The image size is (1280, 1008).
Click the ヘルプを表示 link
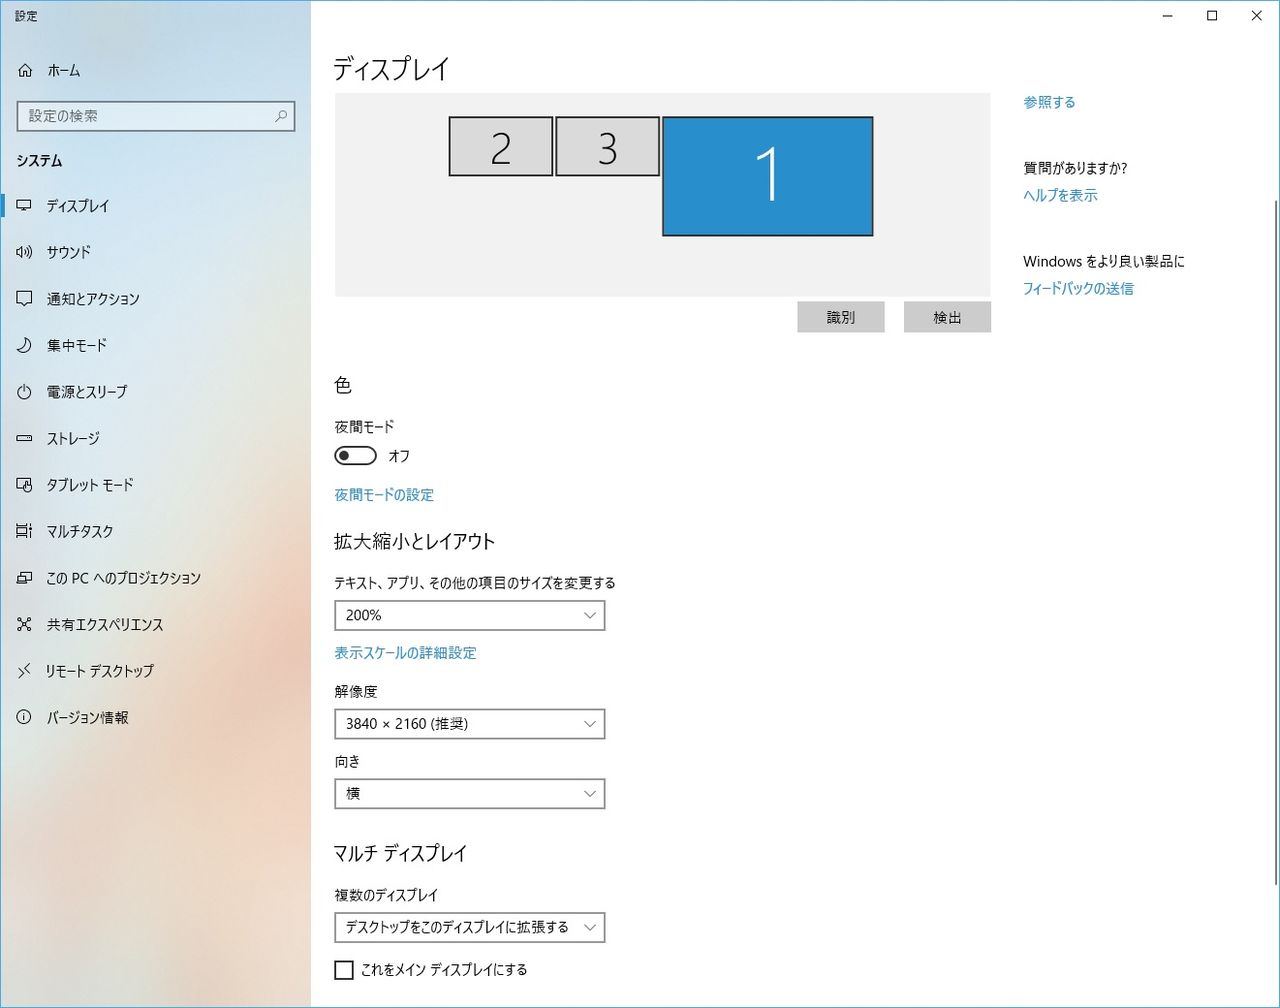[x=1060, y=196]
